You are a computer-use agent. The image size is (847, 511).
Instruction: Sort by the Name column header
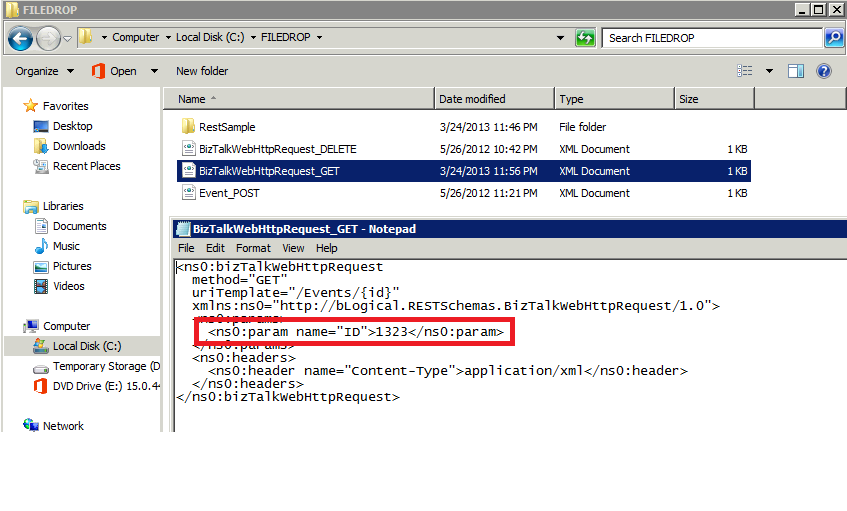click(299, 99)
